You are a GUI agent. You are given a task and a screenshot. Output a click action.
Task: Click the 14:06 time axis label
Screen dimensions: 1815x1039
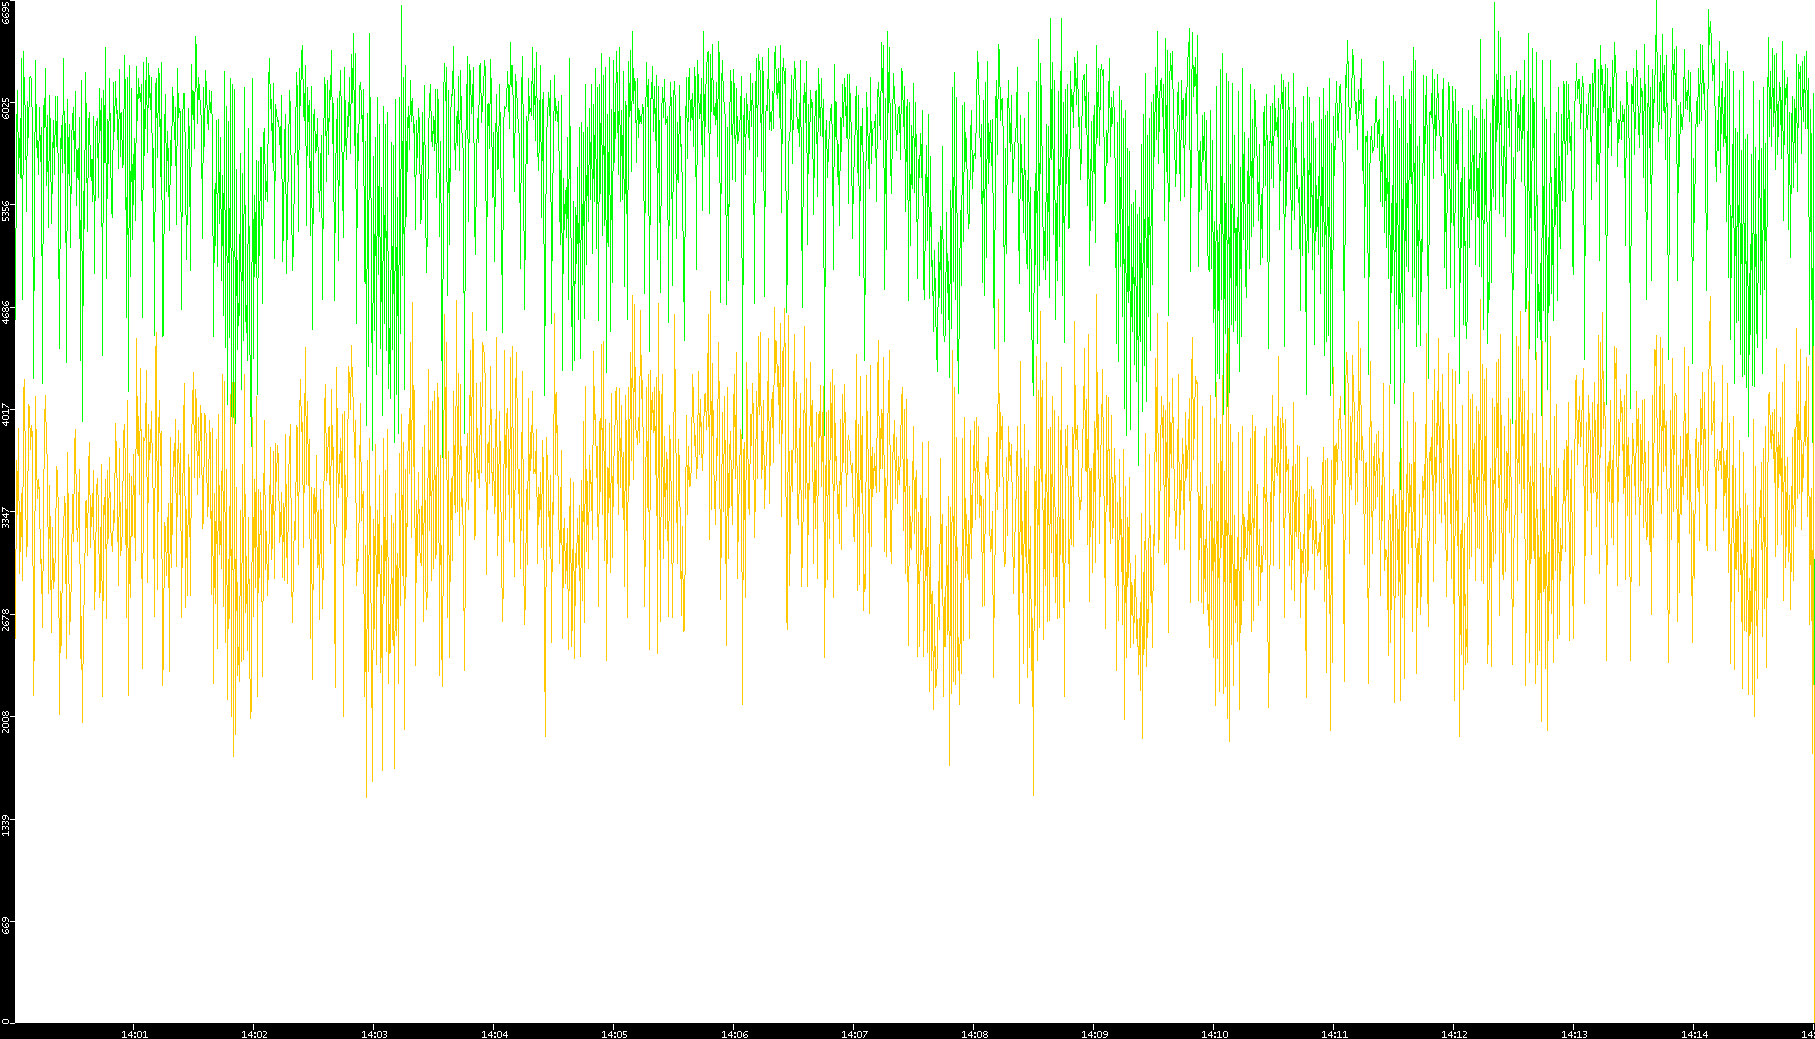coord(734,1034)
